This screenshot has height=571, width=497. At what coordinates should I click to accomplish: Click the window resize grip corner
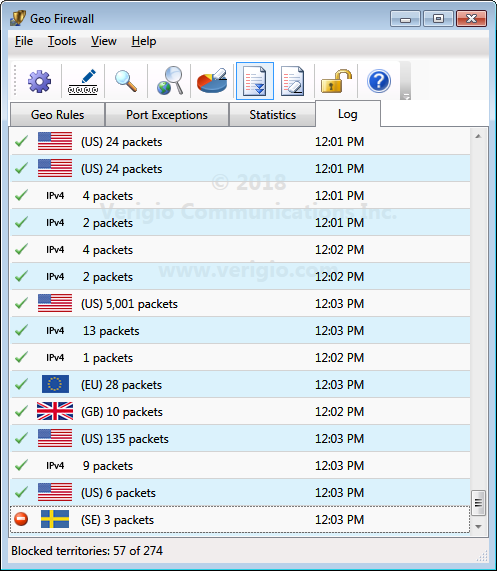[482, 556]
